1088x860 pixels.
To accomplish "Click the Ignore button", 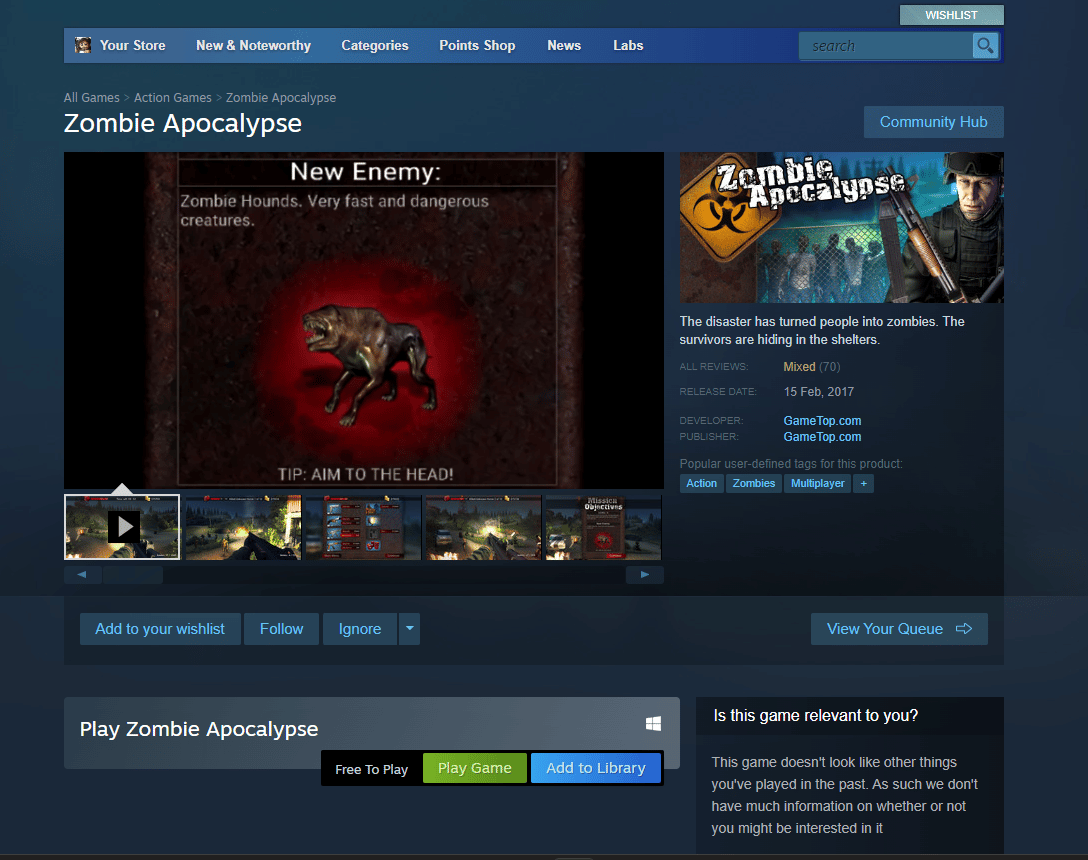I will pos(359,629).
